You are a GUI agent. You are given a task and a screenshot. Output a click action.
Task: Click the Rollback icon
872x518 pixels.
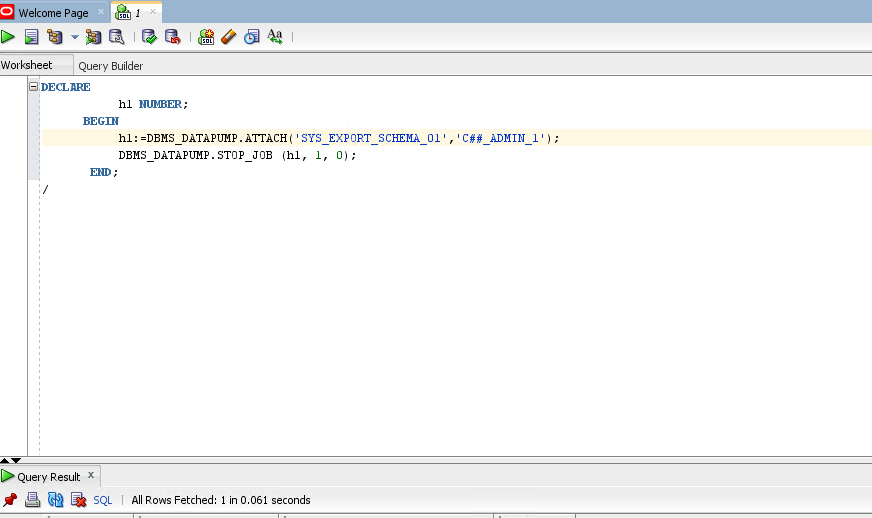pyautogui.click(x=173, y=37)
